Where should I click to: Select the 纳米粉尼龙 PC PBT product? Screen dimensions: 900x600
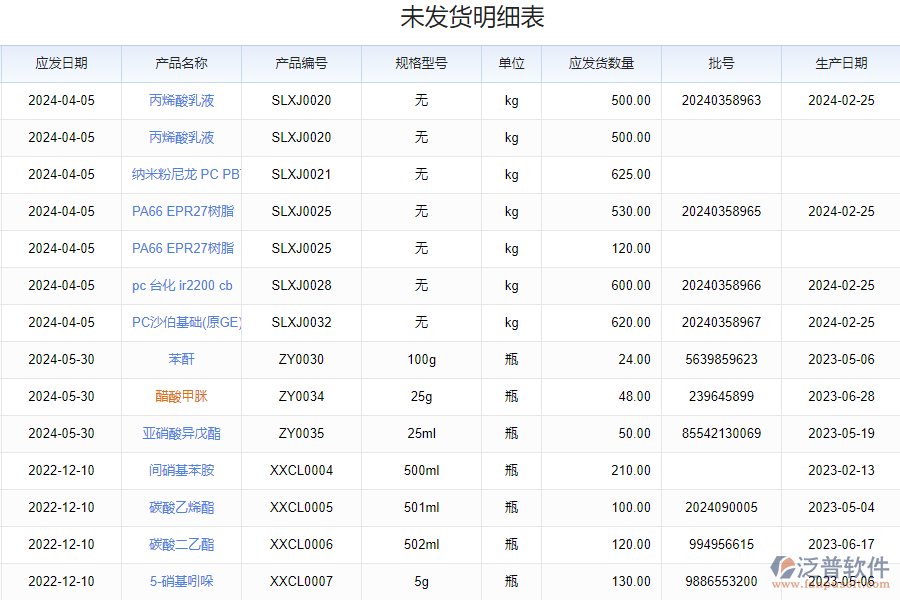click(x=180, y=174)
